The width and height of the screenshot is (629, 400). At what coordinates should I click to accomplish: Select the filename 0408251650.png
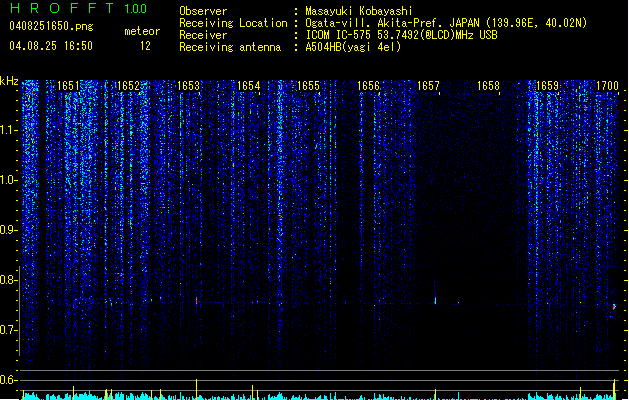51,26
